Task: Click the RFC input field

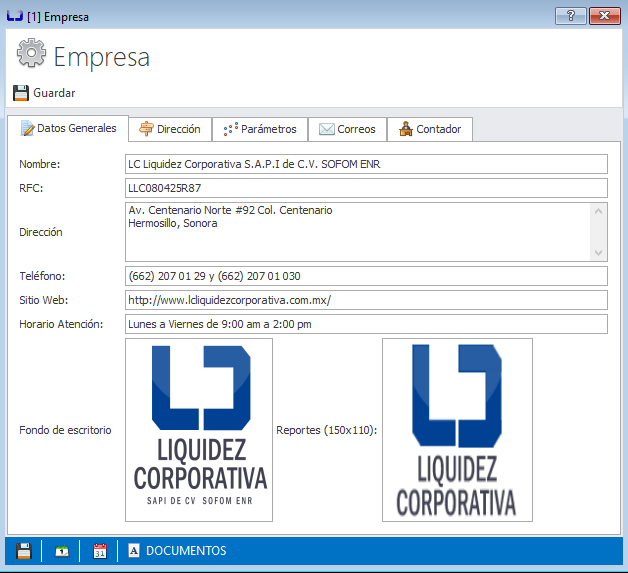Action: point(366,188)
